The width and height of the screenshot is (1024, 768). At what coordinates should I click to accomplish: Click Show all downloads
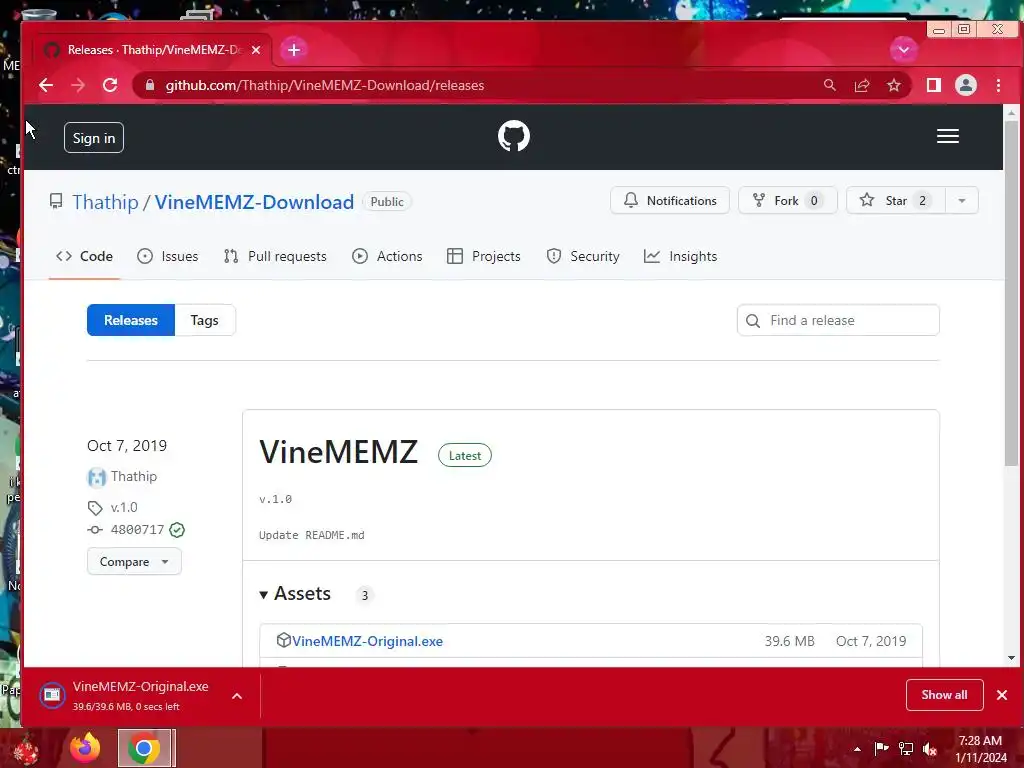944,695
